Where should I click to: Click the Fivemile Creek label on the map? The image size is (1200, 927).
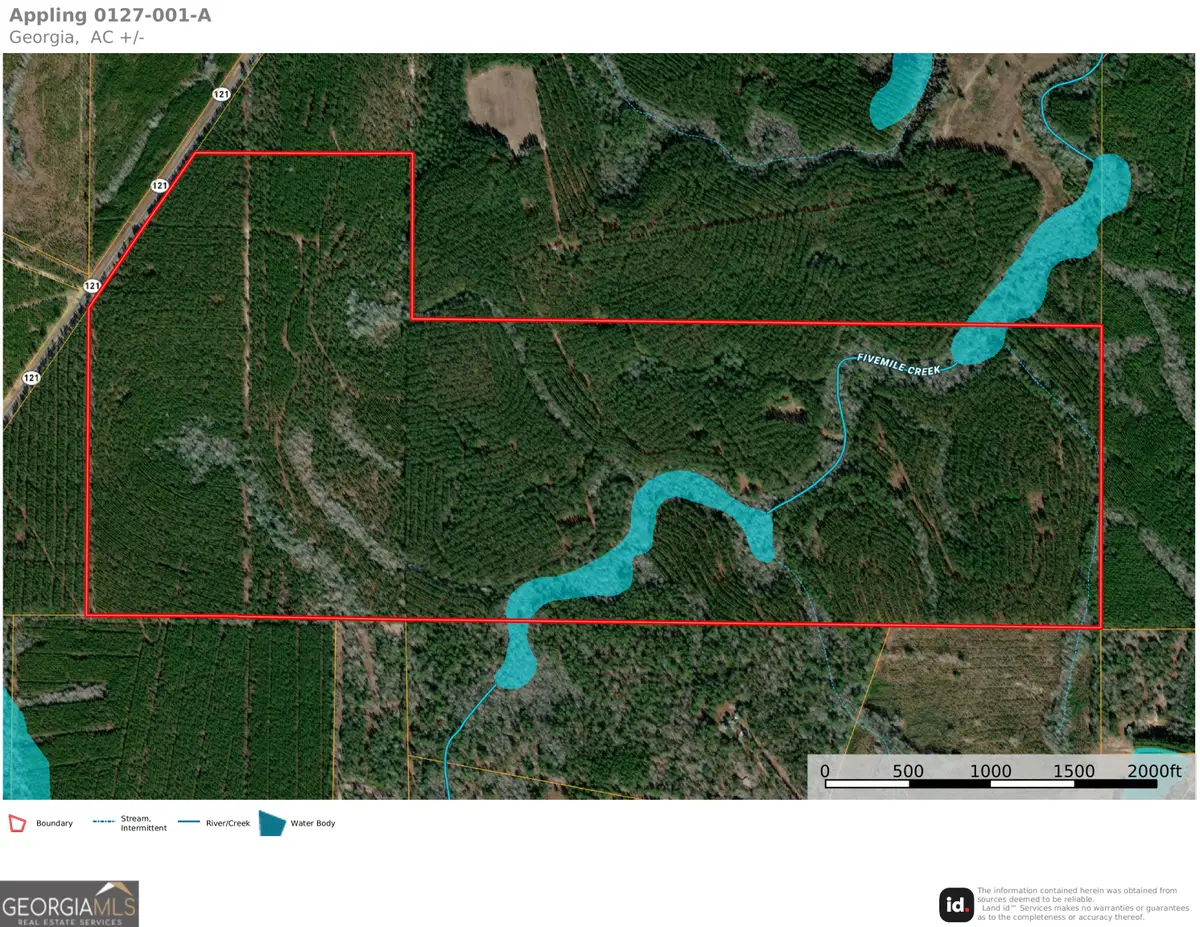[899, 364]
